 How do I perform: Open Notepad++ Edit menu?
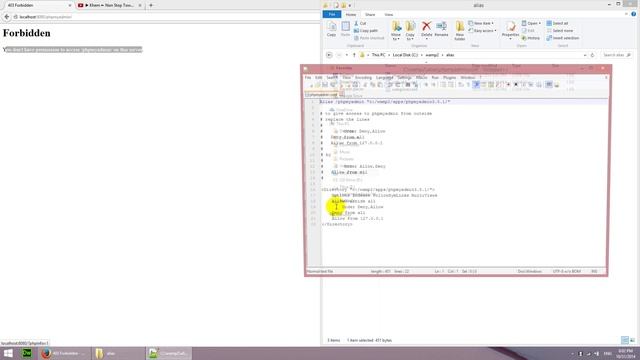318,78
